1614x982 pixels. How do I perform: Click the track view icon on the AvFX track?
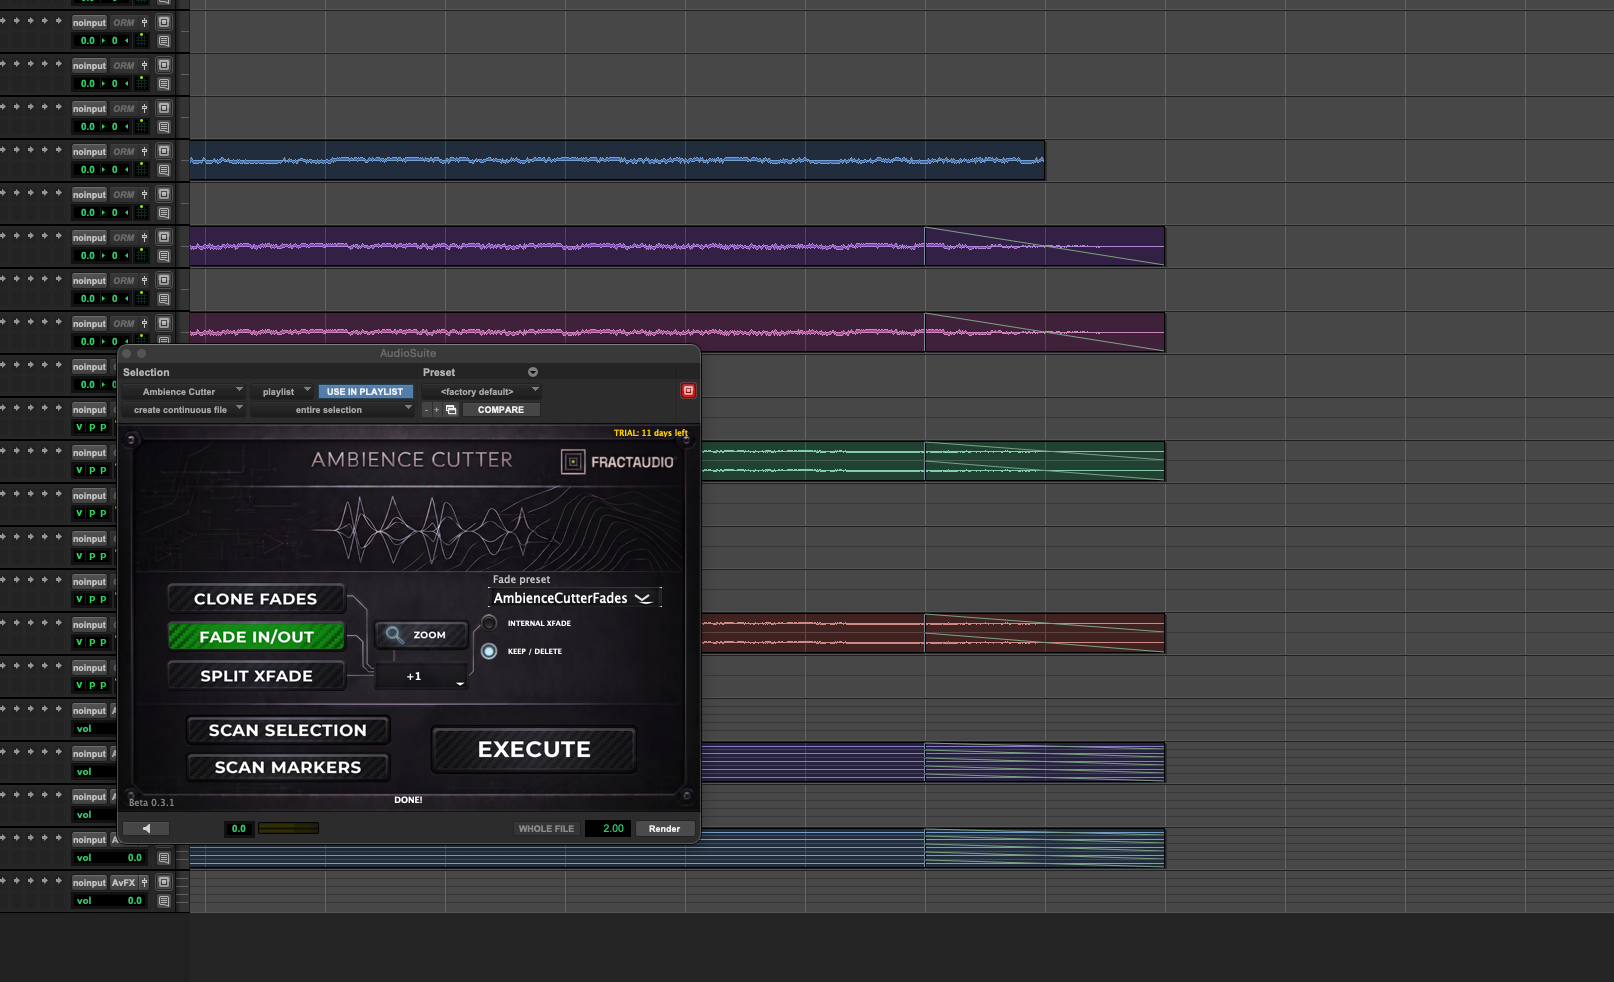(164, 882)
